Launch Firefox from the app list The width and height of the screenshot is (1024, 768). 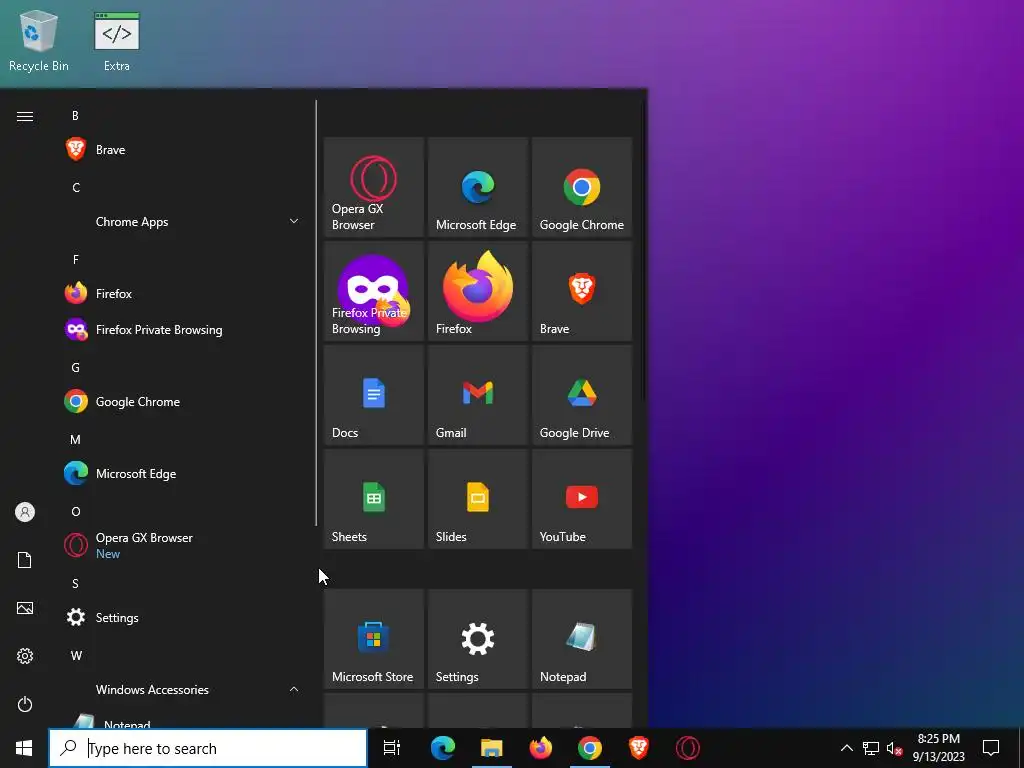coord(184,293)
